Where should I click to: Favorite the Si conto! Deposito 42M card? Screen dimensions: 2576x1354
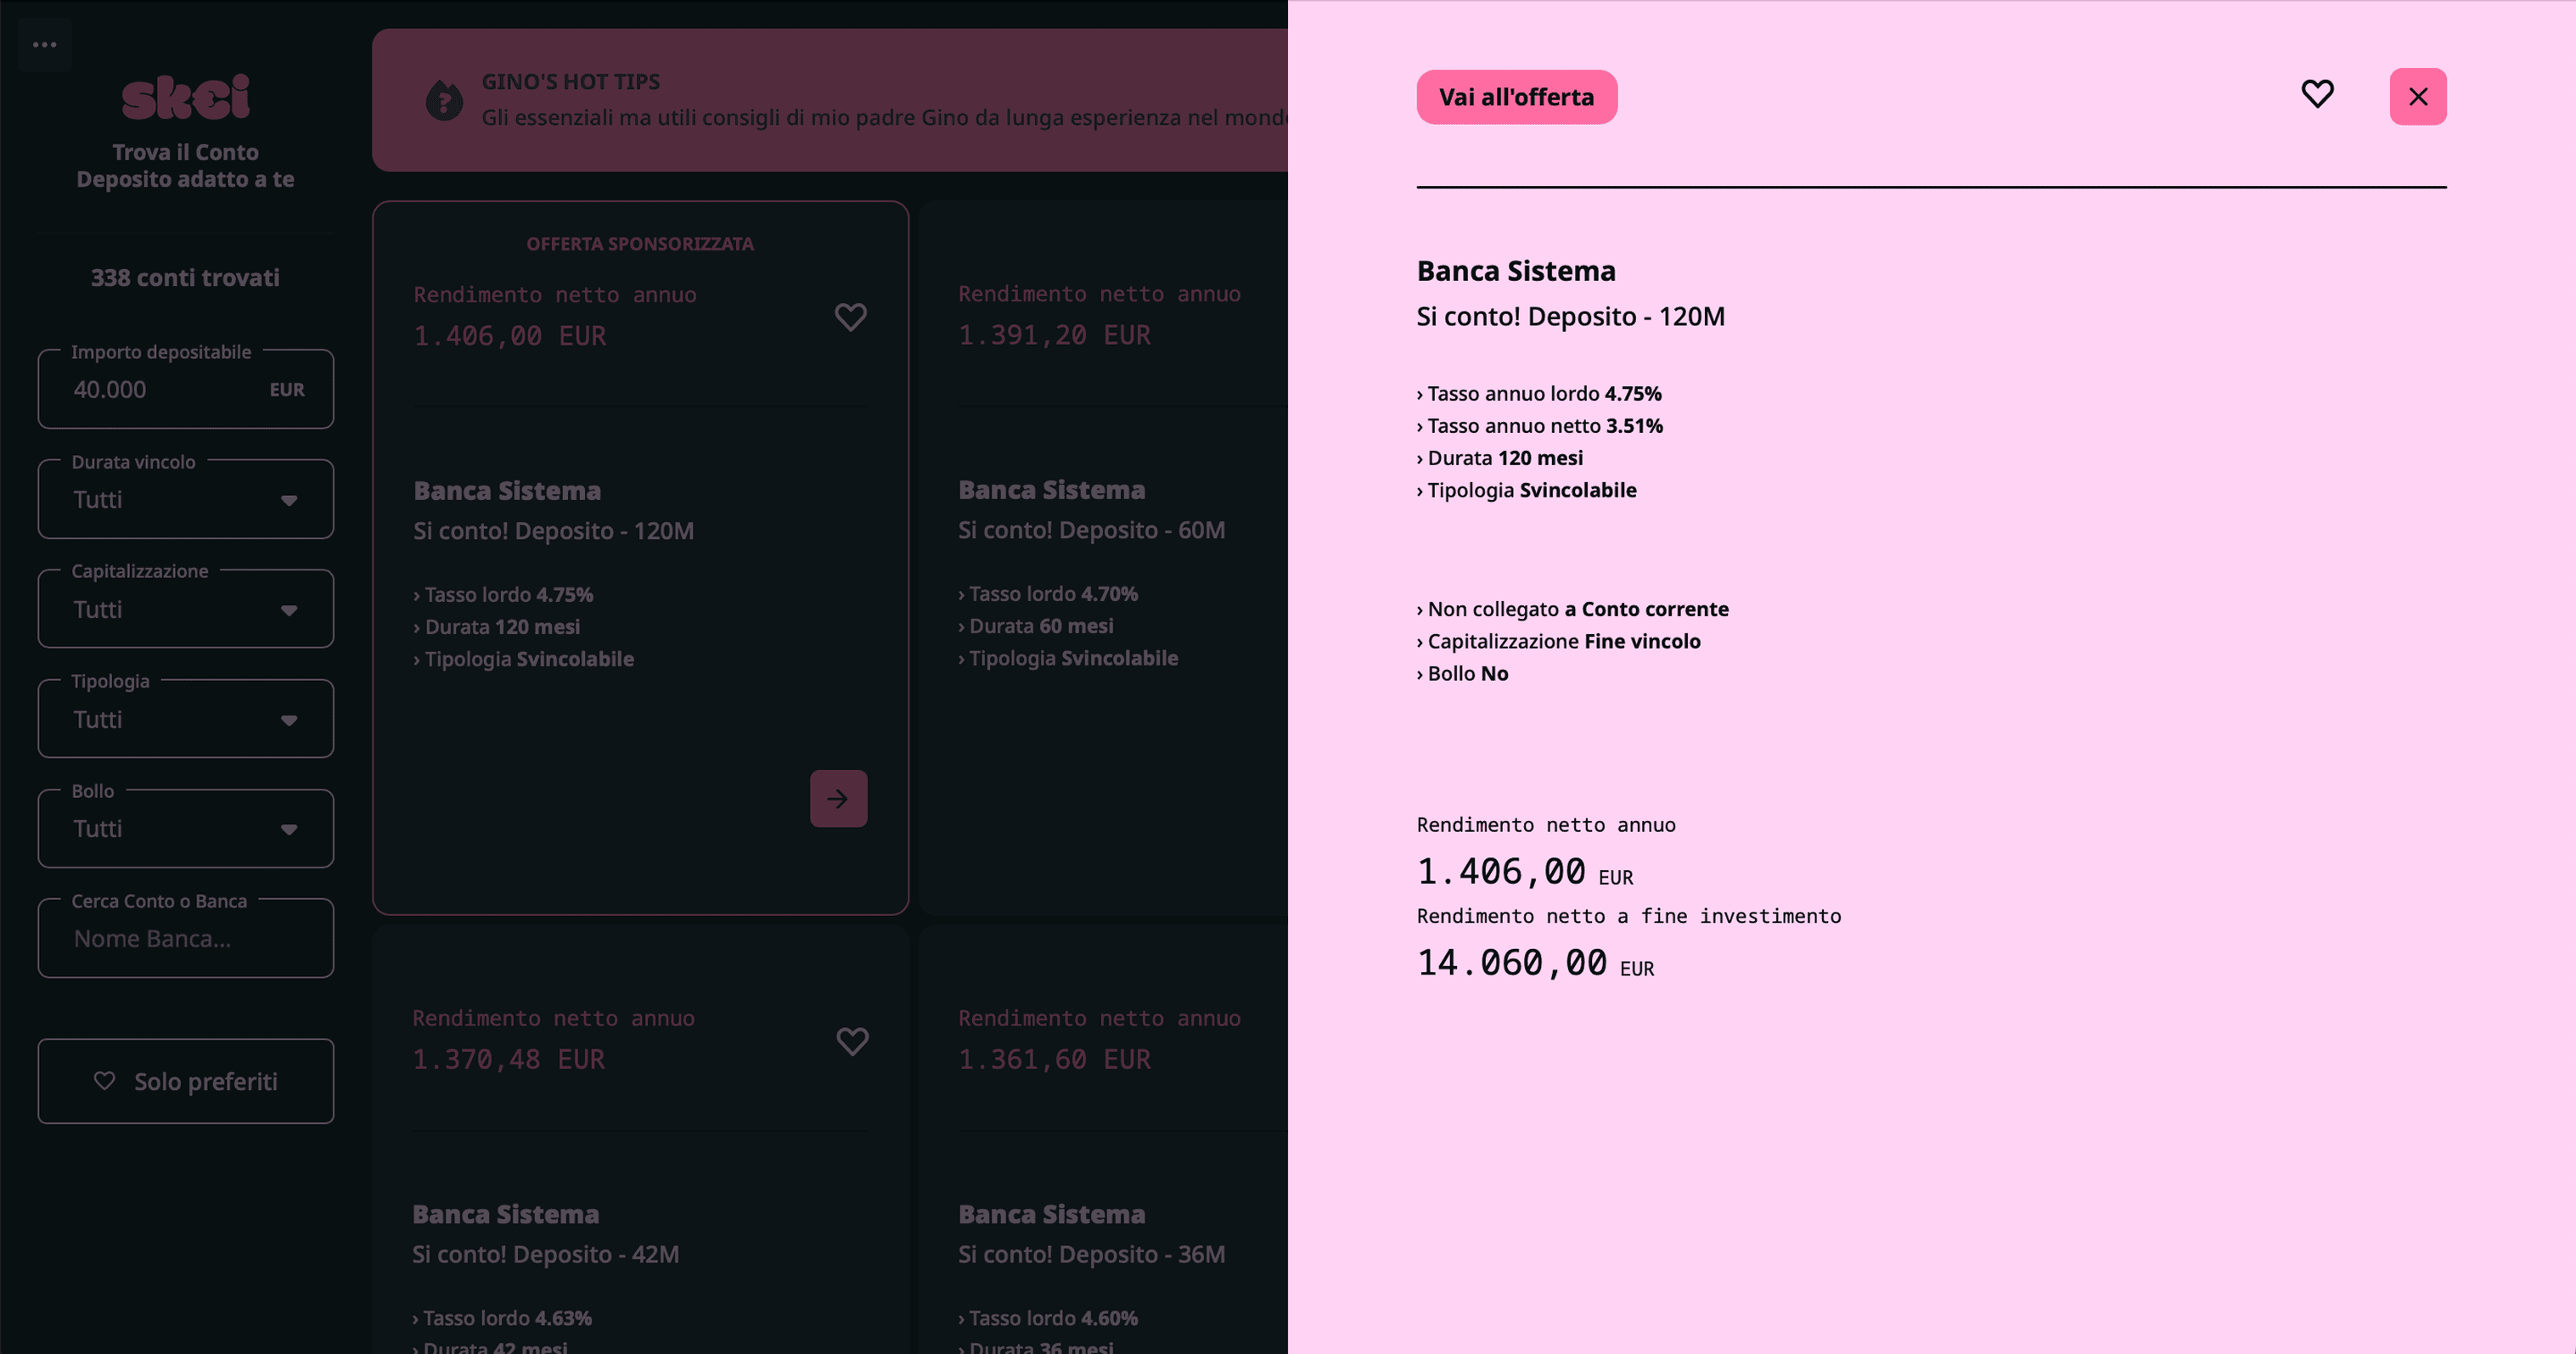pyautogui.click(x=852, y=1041)
